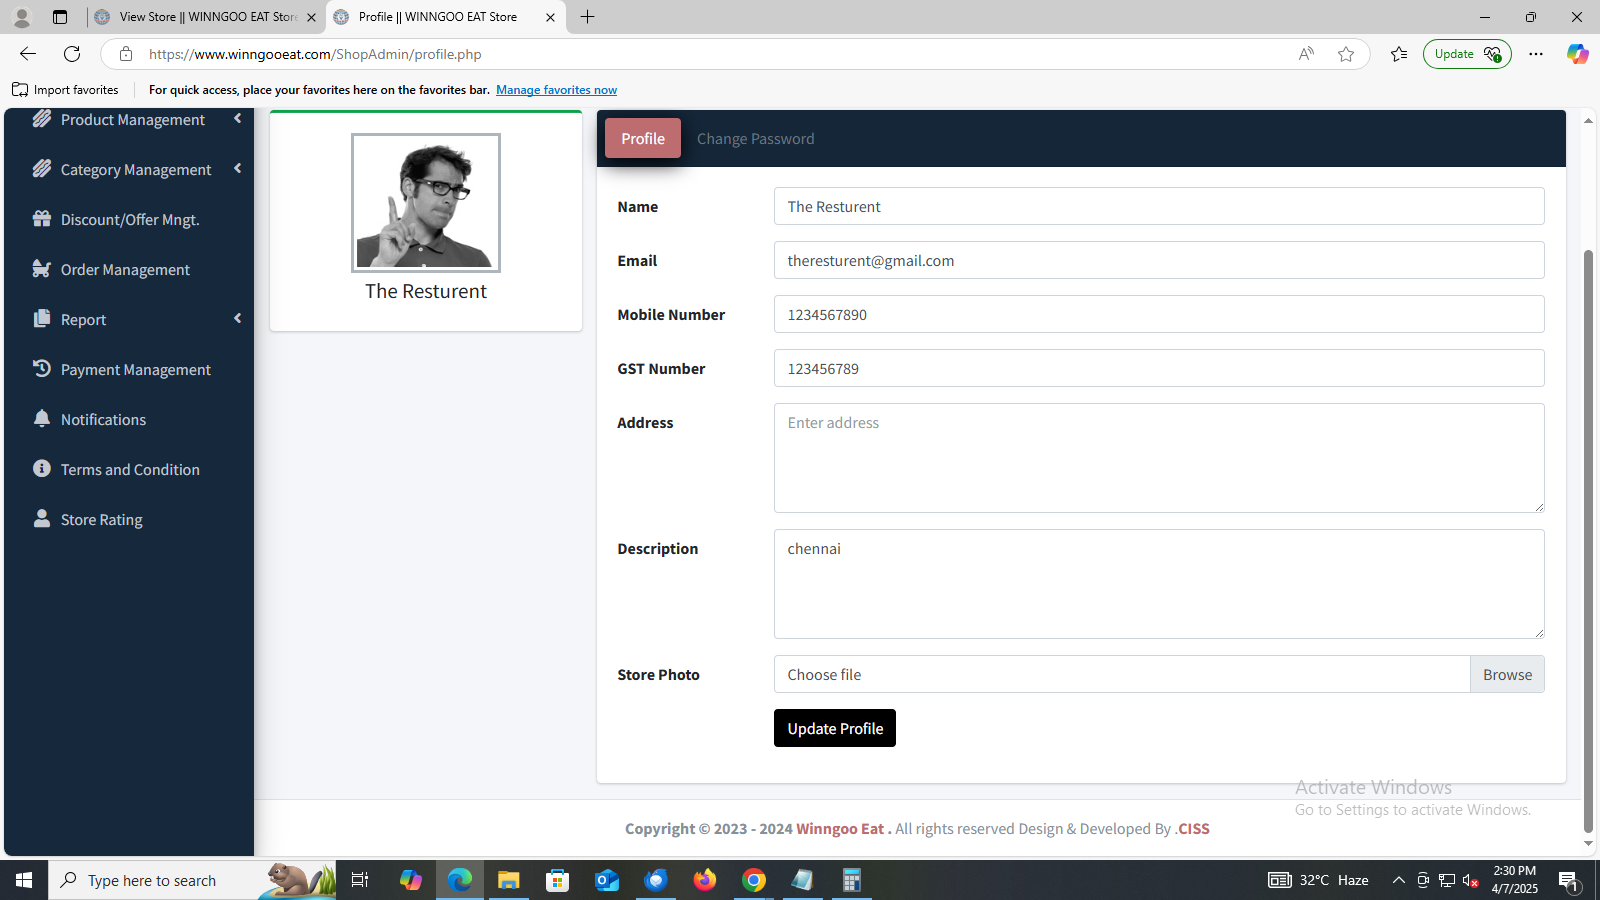Click the Address text area
This screenshot has width=1600, height=900.
click(1158, 458)
